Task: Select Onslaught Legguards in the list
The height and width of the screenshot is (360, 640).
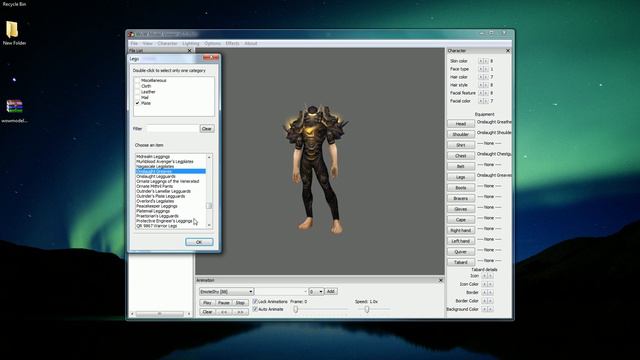Action: pos(156,176)
